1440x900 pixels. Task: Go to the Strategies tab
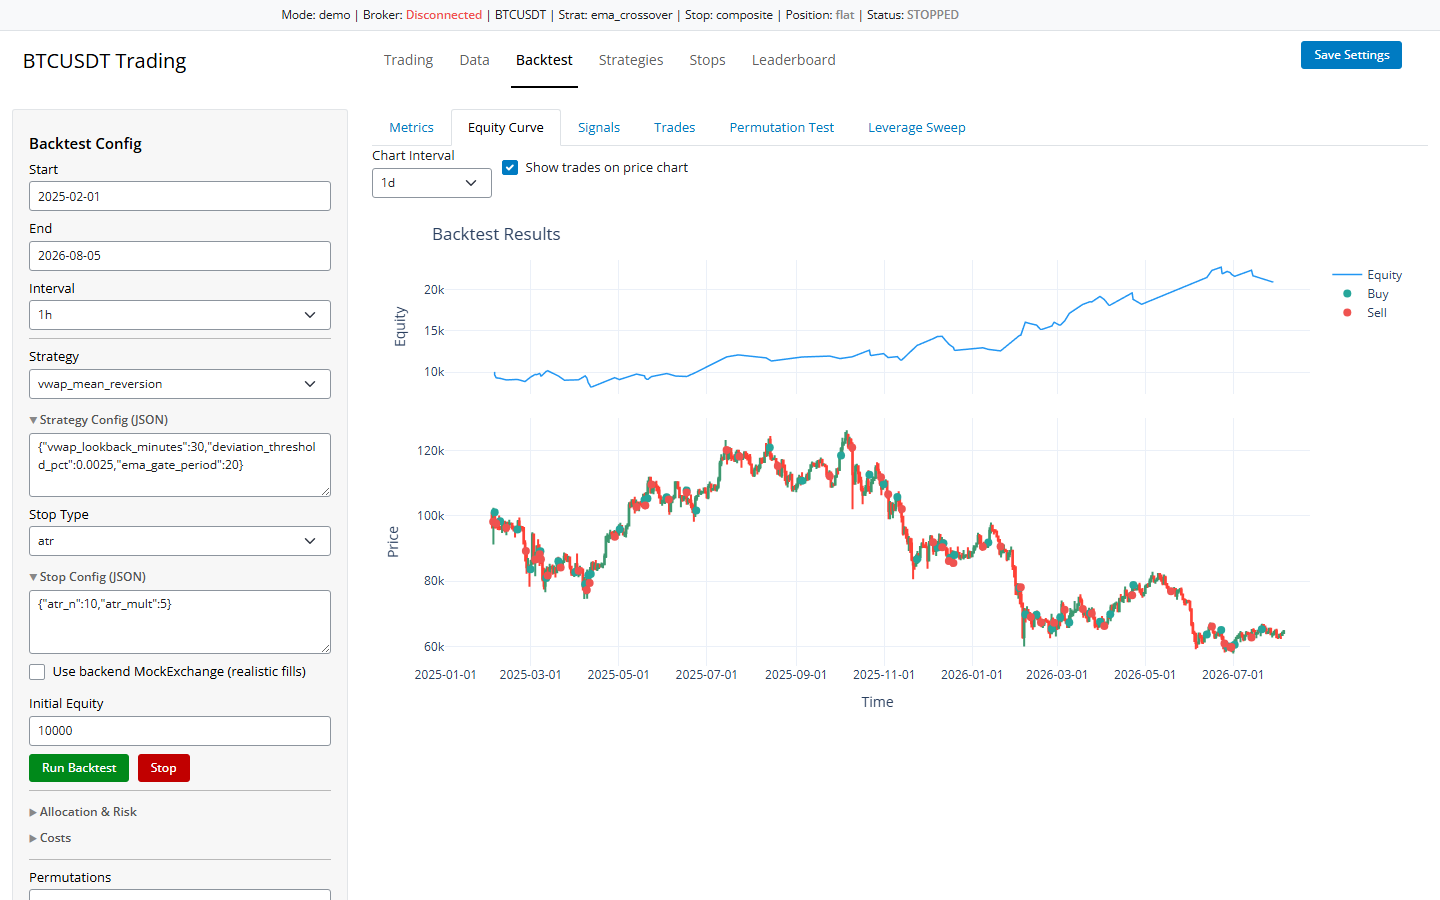tap(631, 60)
